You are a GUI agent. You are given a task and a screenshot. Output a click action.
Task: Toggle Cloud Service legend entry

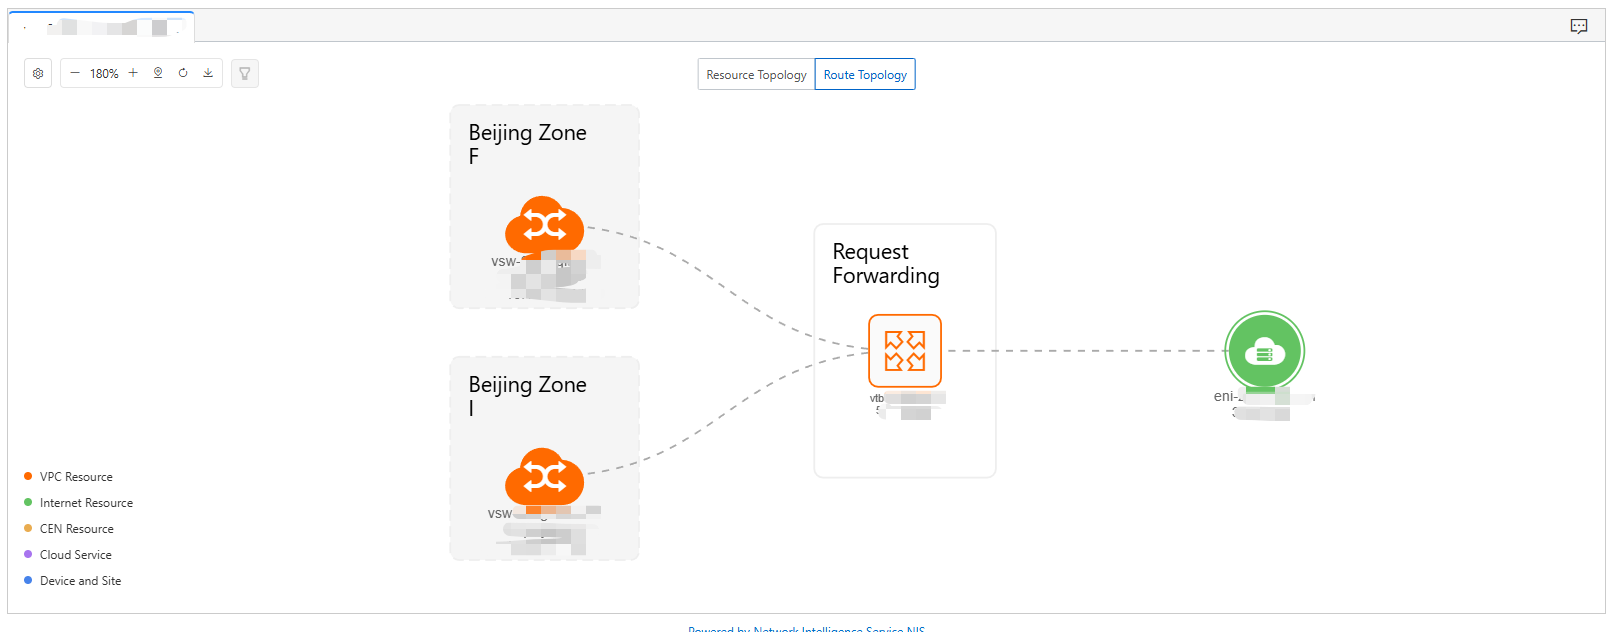click(x=68, y=555)
